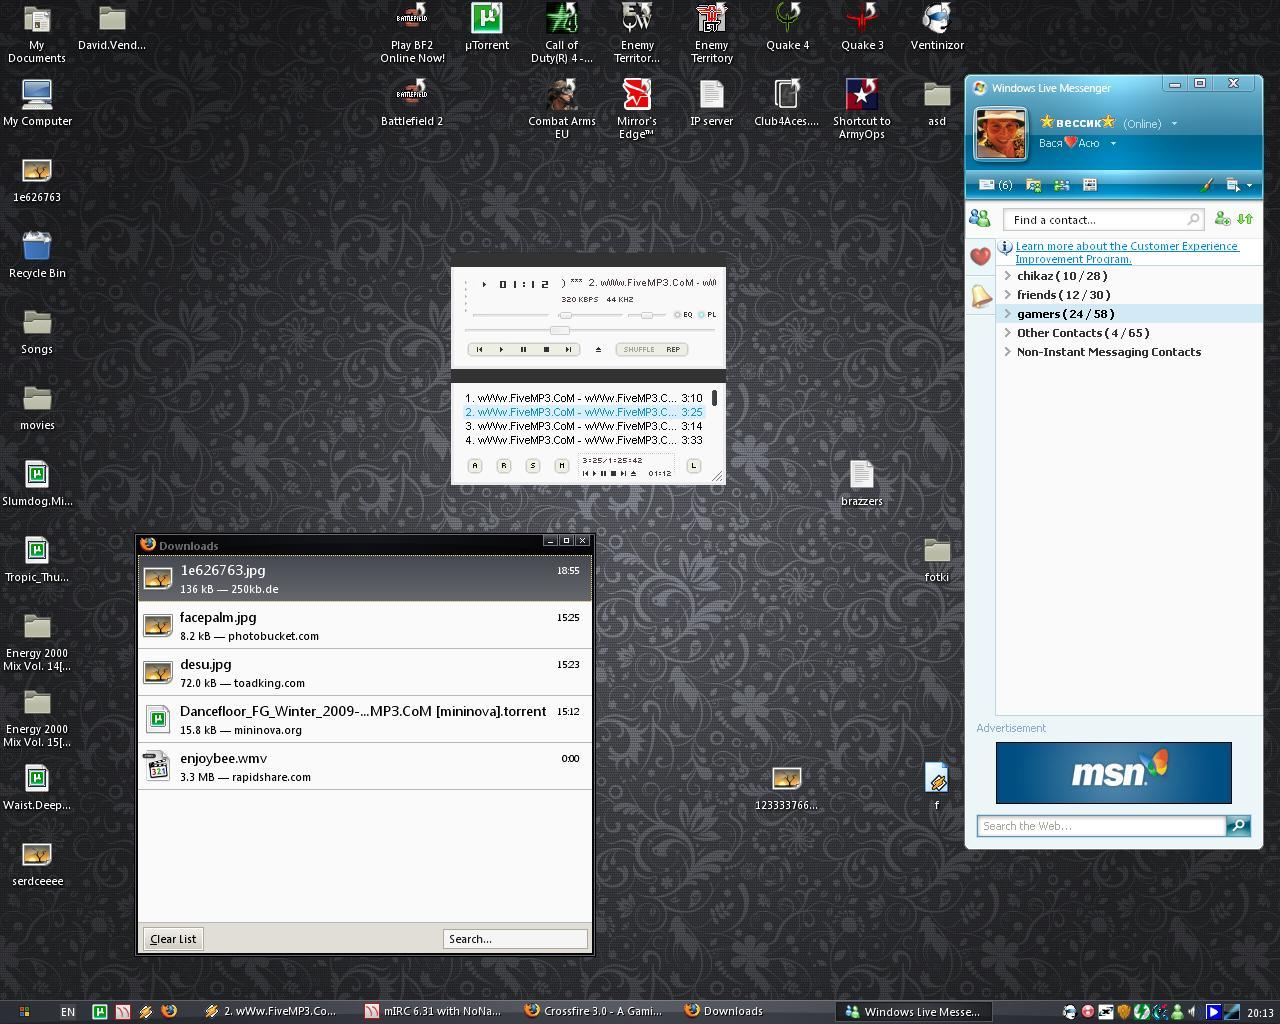1280x1024 pixels.
Task: Click the Search the Web field in Messenger
Action: [x=1101, y=826]
